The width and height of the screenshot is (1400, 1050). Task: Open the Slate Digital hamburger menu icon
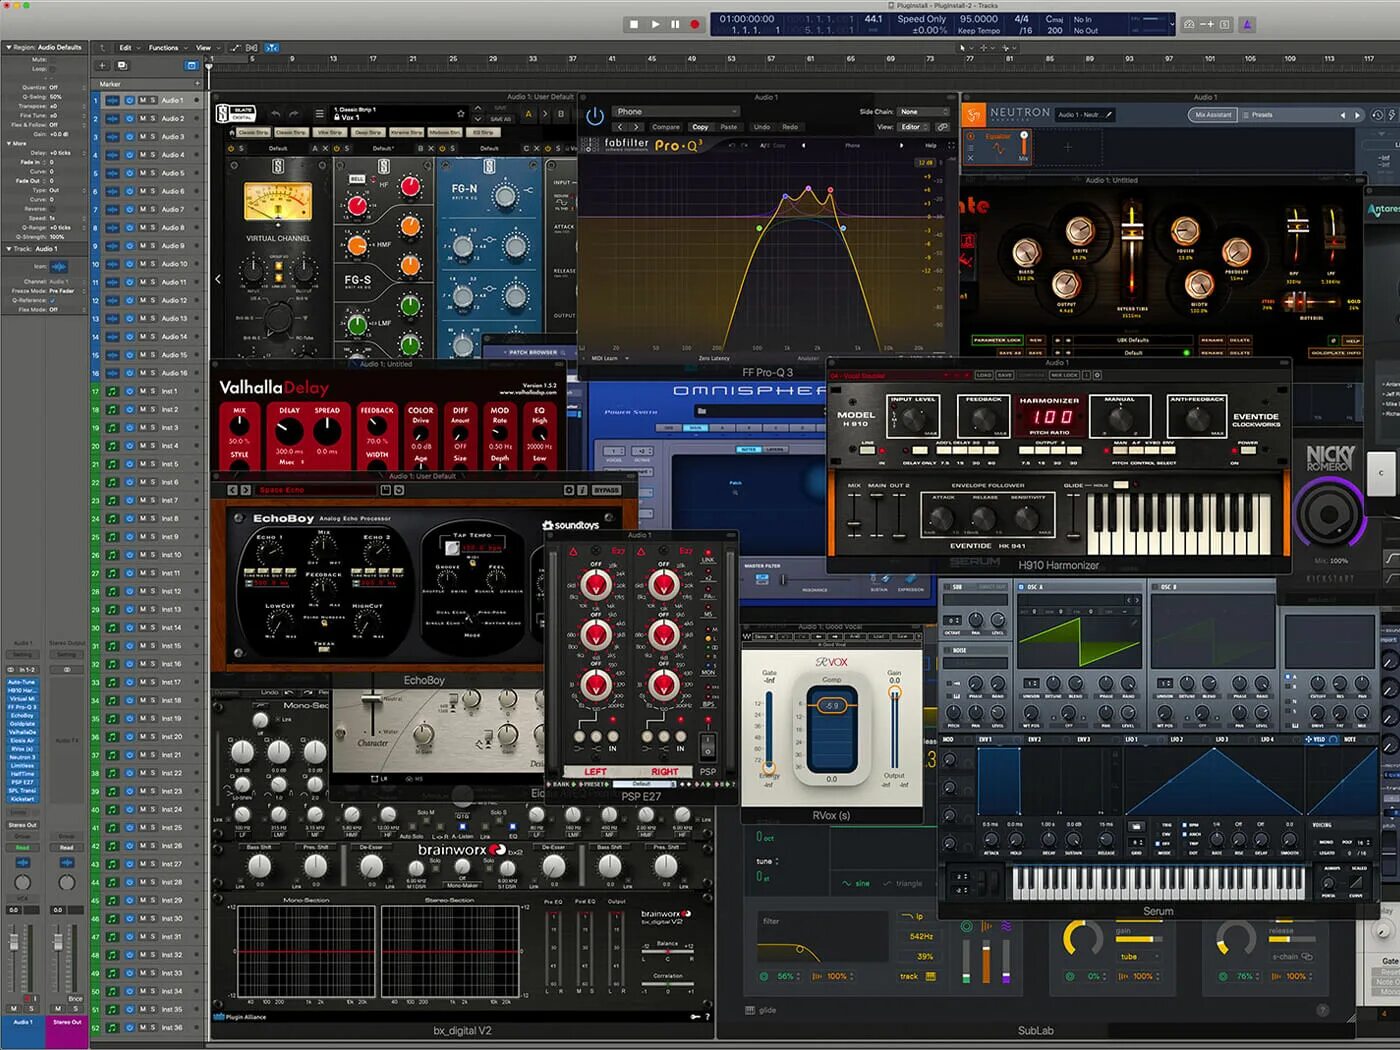(x=319, y=114)
